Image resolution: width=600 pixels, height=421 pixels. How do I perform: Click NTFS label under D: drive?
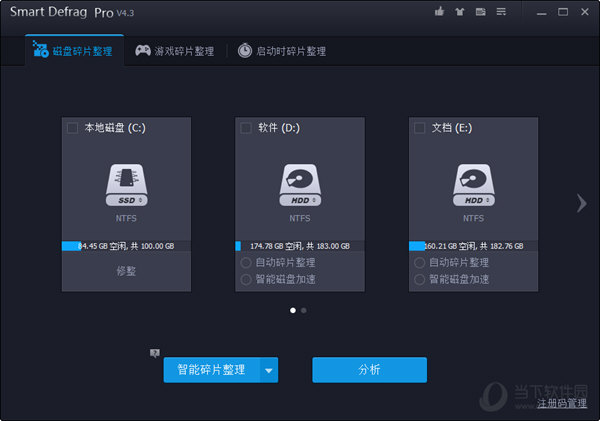300,218
